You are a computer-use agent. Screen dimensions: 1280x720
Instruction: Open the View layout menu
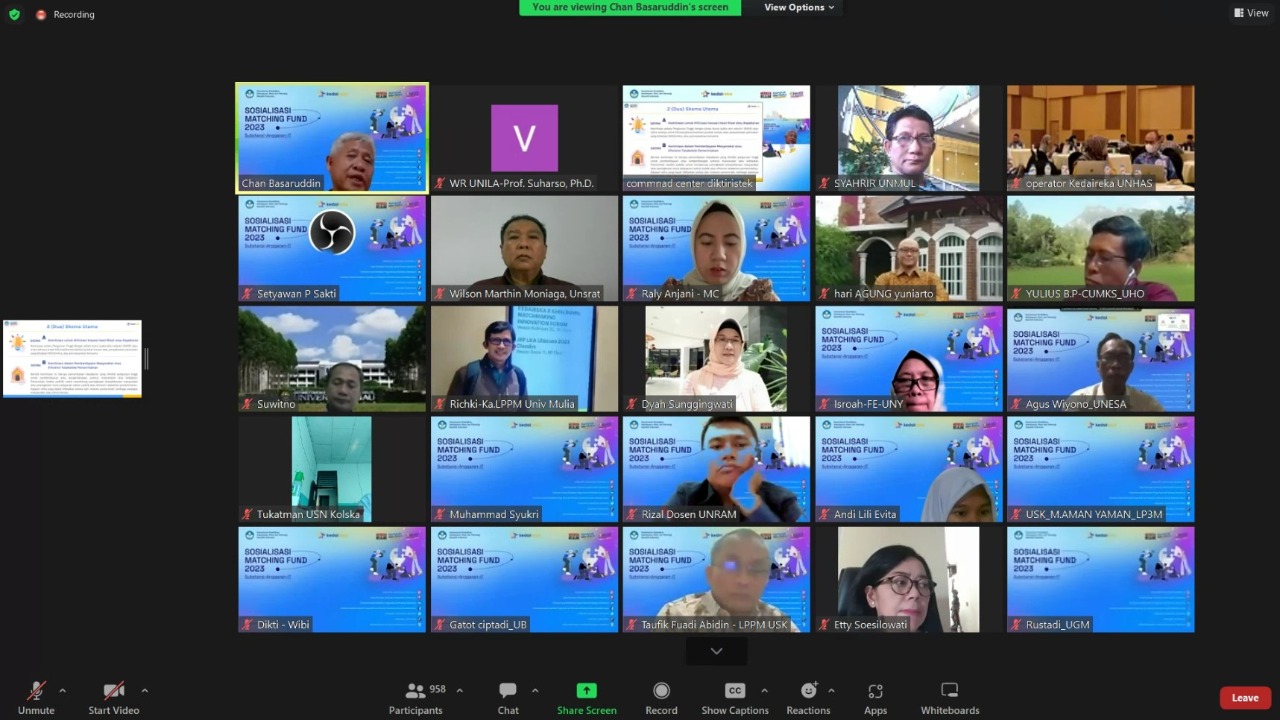point(1251,13)
